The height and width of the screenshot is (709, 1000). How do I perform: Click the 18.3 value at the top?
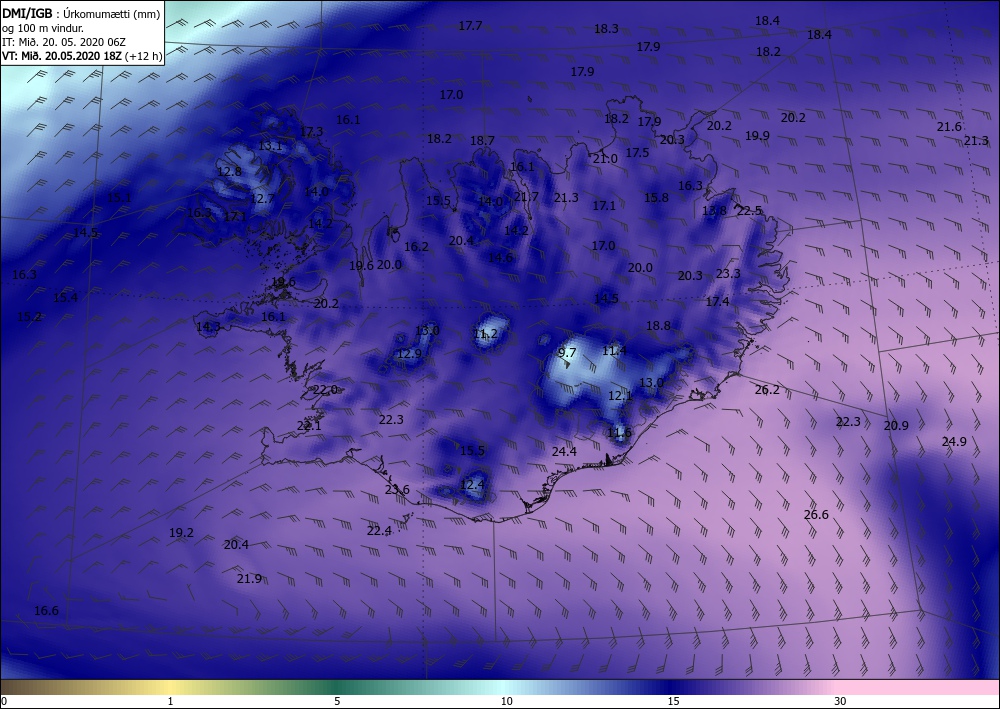(x=607, y=28)
